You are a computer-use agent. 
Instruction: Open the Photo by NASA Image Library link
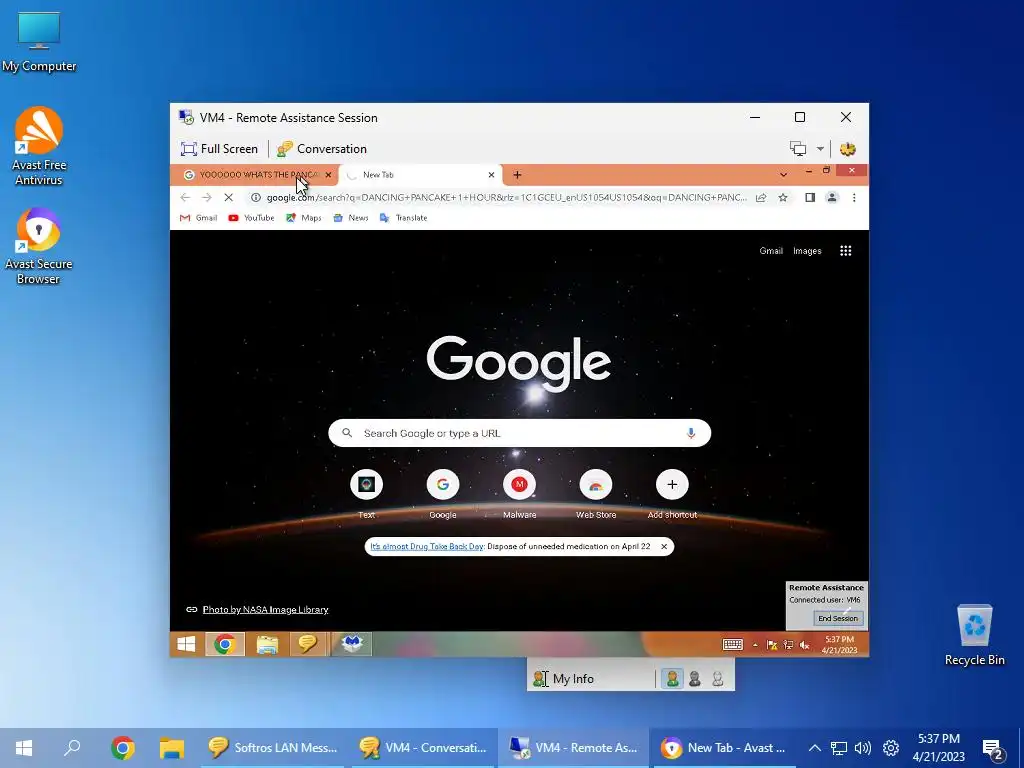tap(265, 609)
